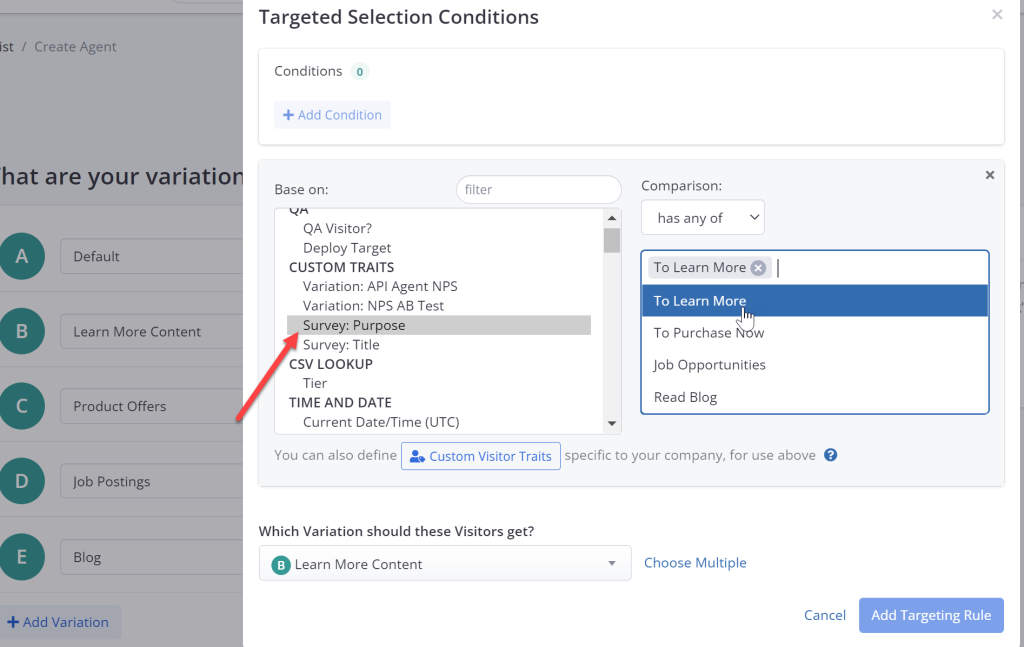The height and width of the screenshot is (647, 1024).
Task: Click the Choose Multiple link
Action: point(695,563)
